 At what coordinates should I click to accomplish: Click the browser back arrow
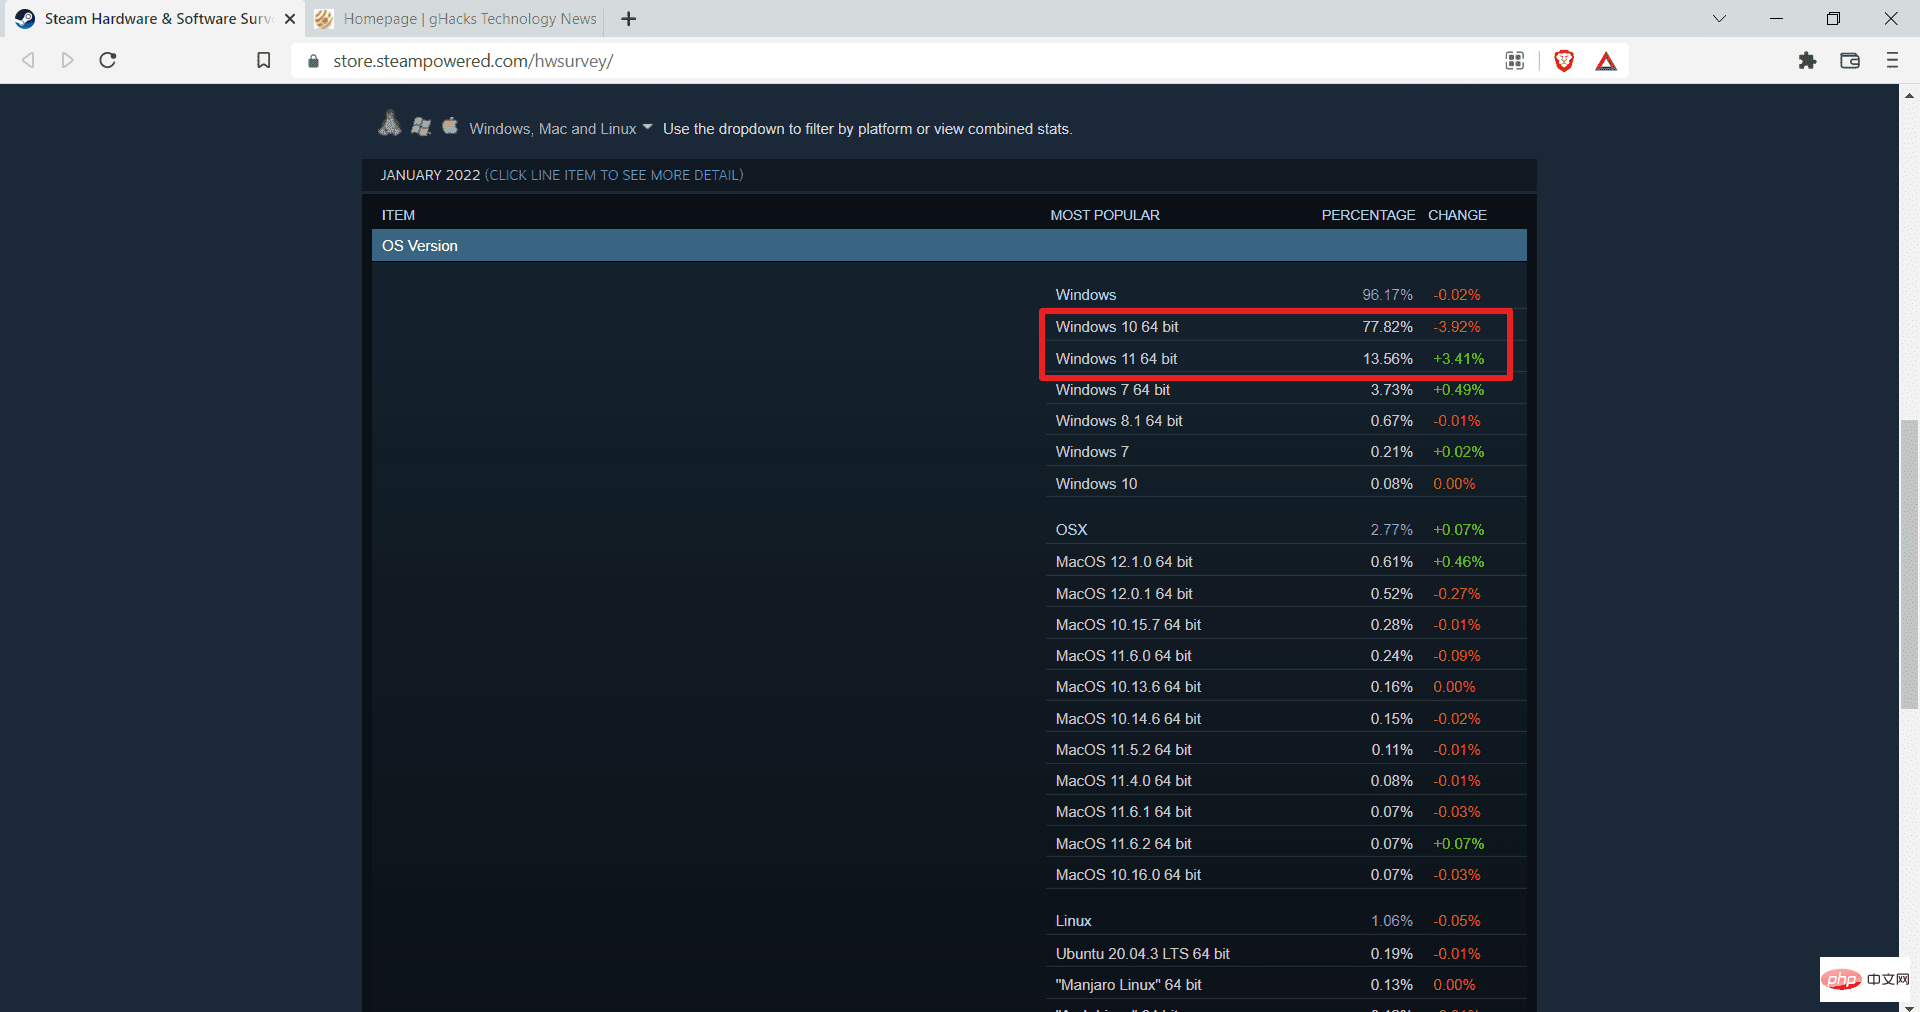coord(28,60)
